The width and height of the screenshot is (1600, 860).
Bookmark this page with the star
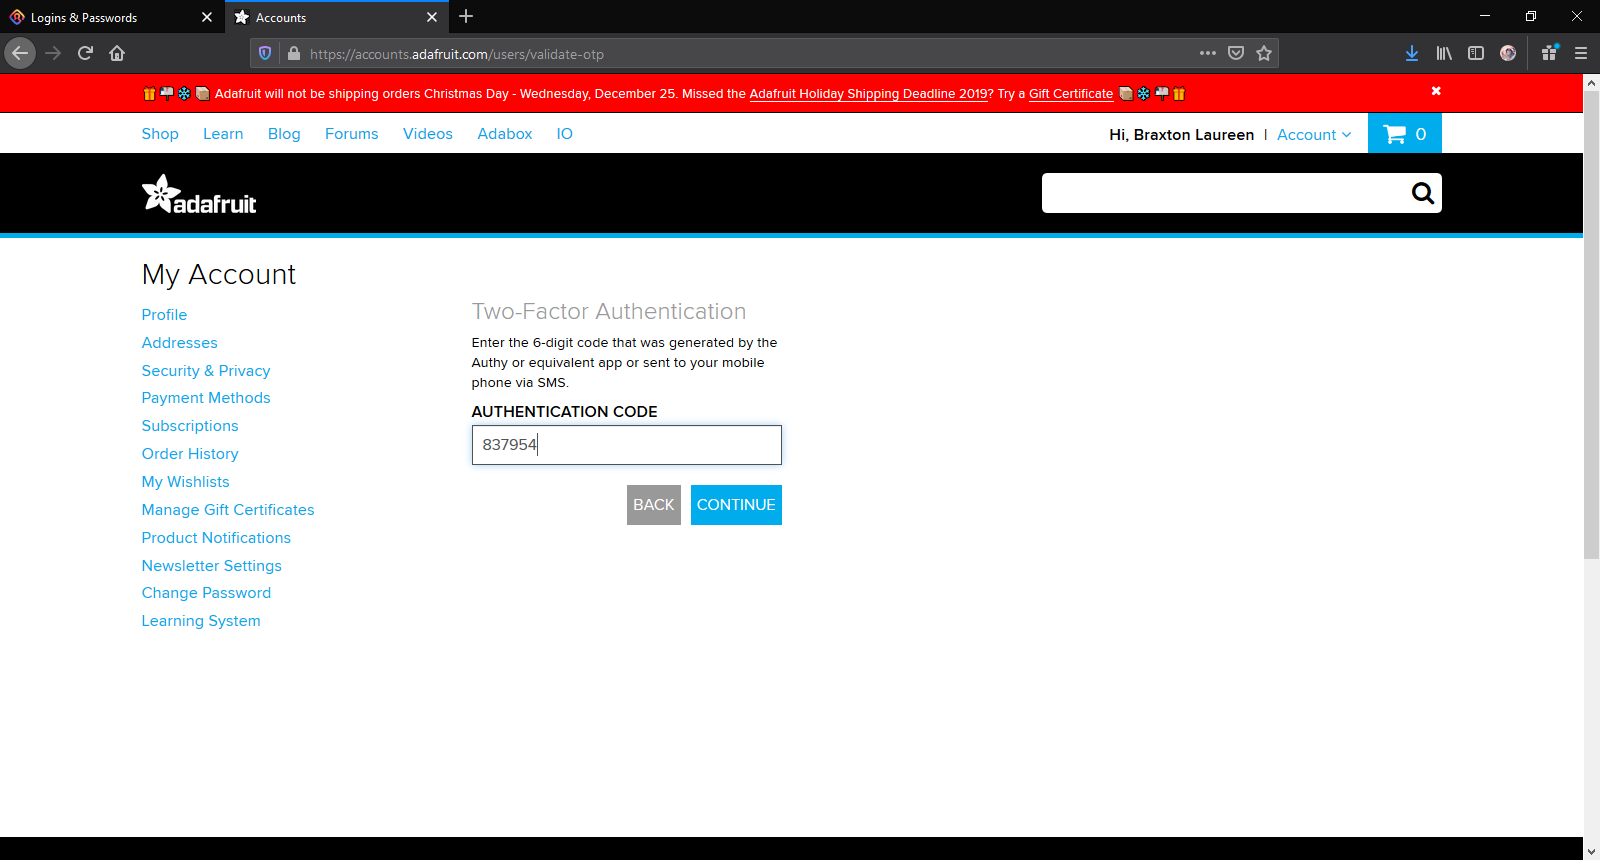click(x=1264, y=53)
